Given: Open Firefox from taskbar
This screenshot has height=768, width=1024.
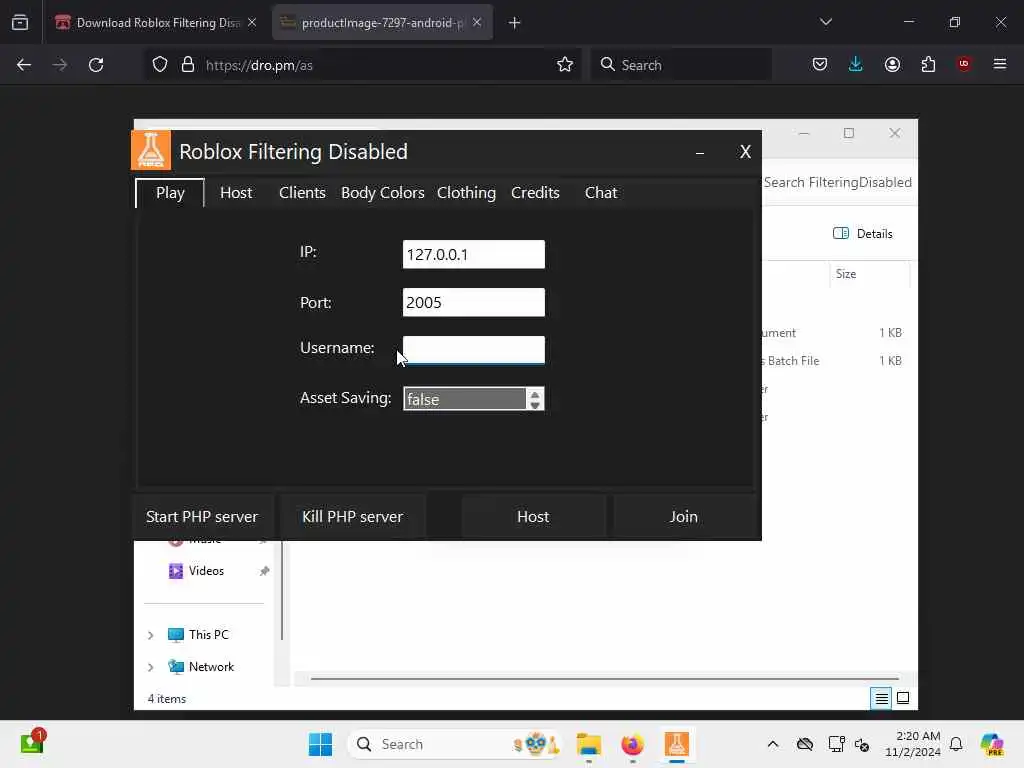Looking at the screenshot, I should [x=632, y=744].
